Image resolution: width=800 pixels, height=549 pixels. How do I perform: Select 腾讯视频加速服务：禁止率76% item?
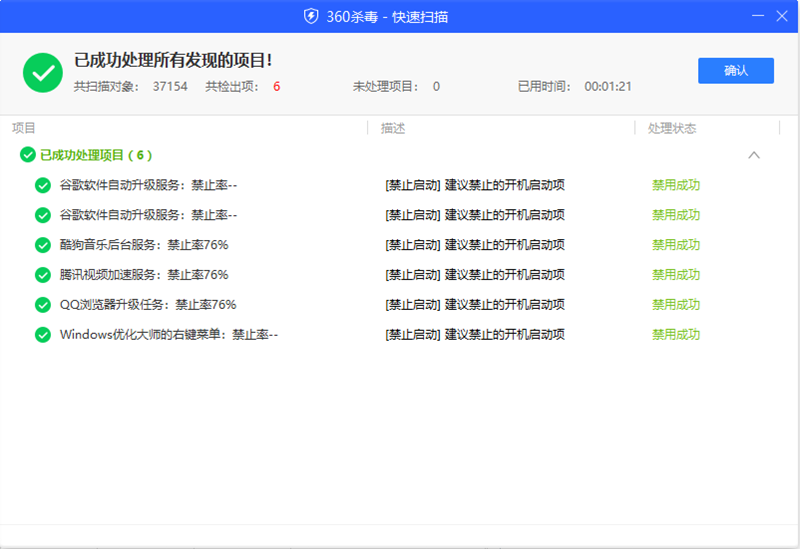[x=144, y=275]
